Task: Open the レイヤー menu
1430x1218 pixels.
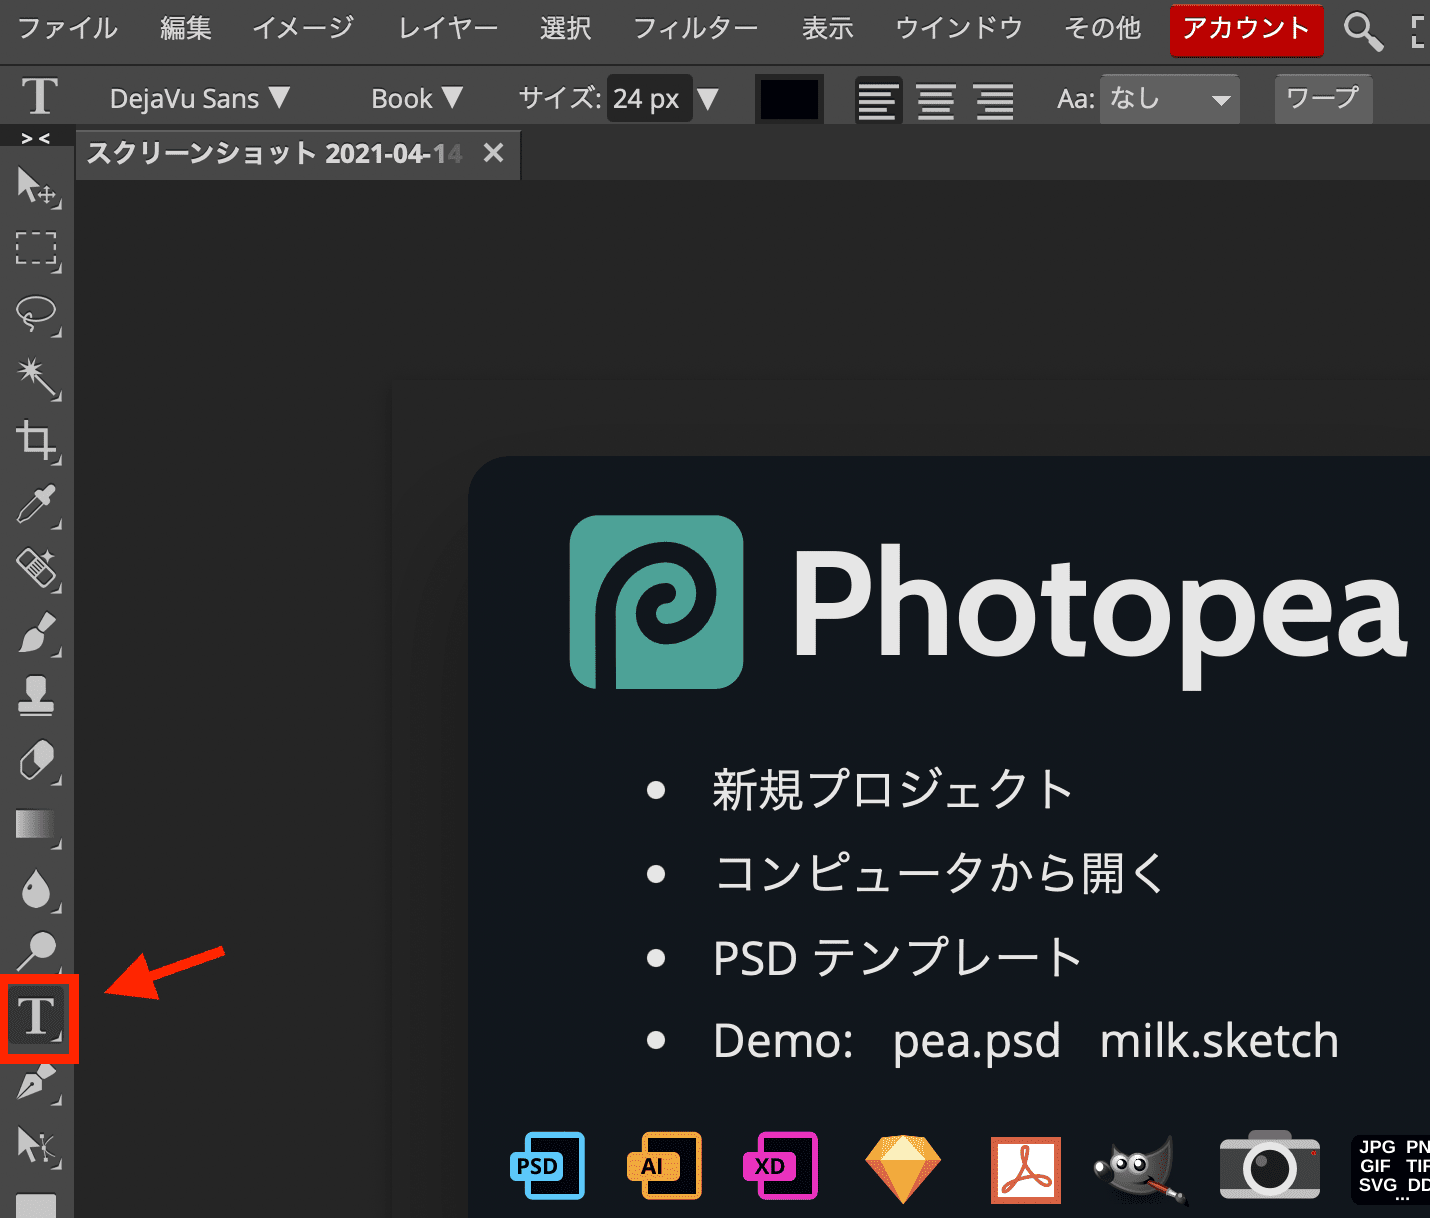Action: (447, 28)
